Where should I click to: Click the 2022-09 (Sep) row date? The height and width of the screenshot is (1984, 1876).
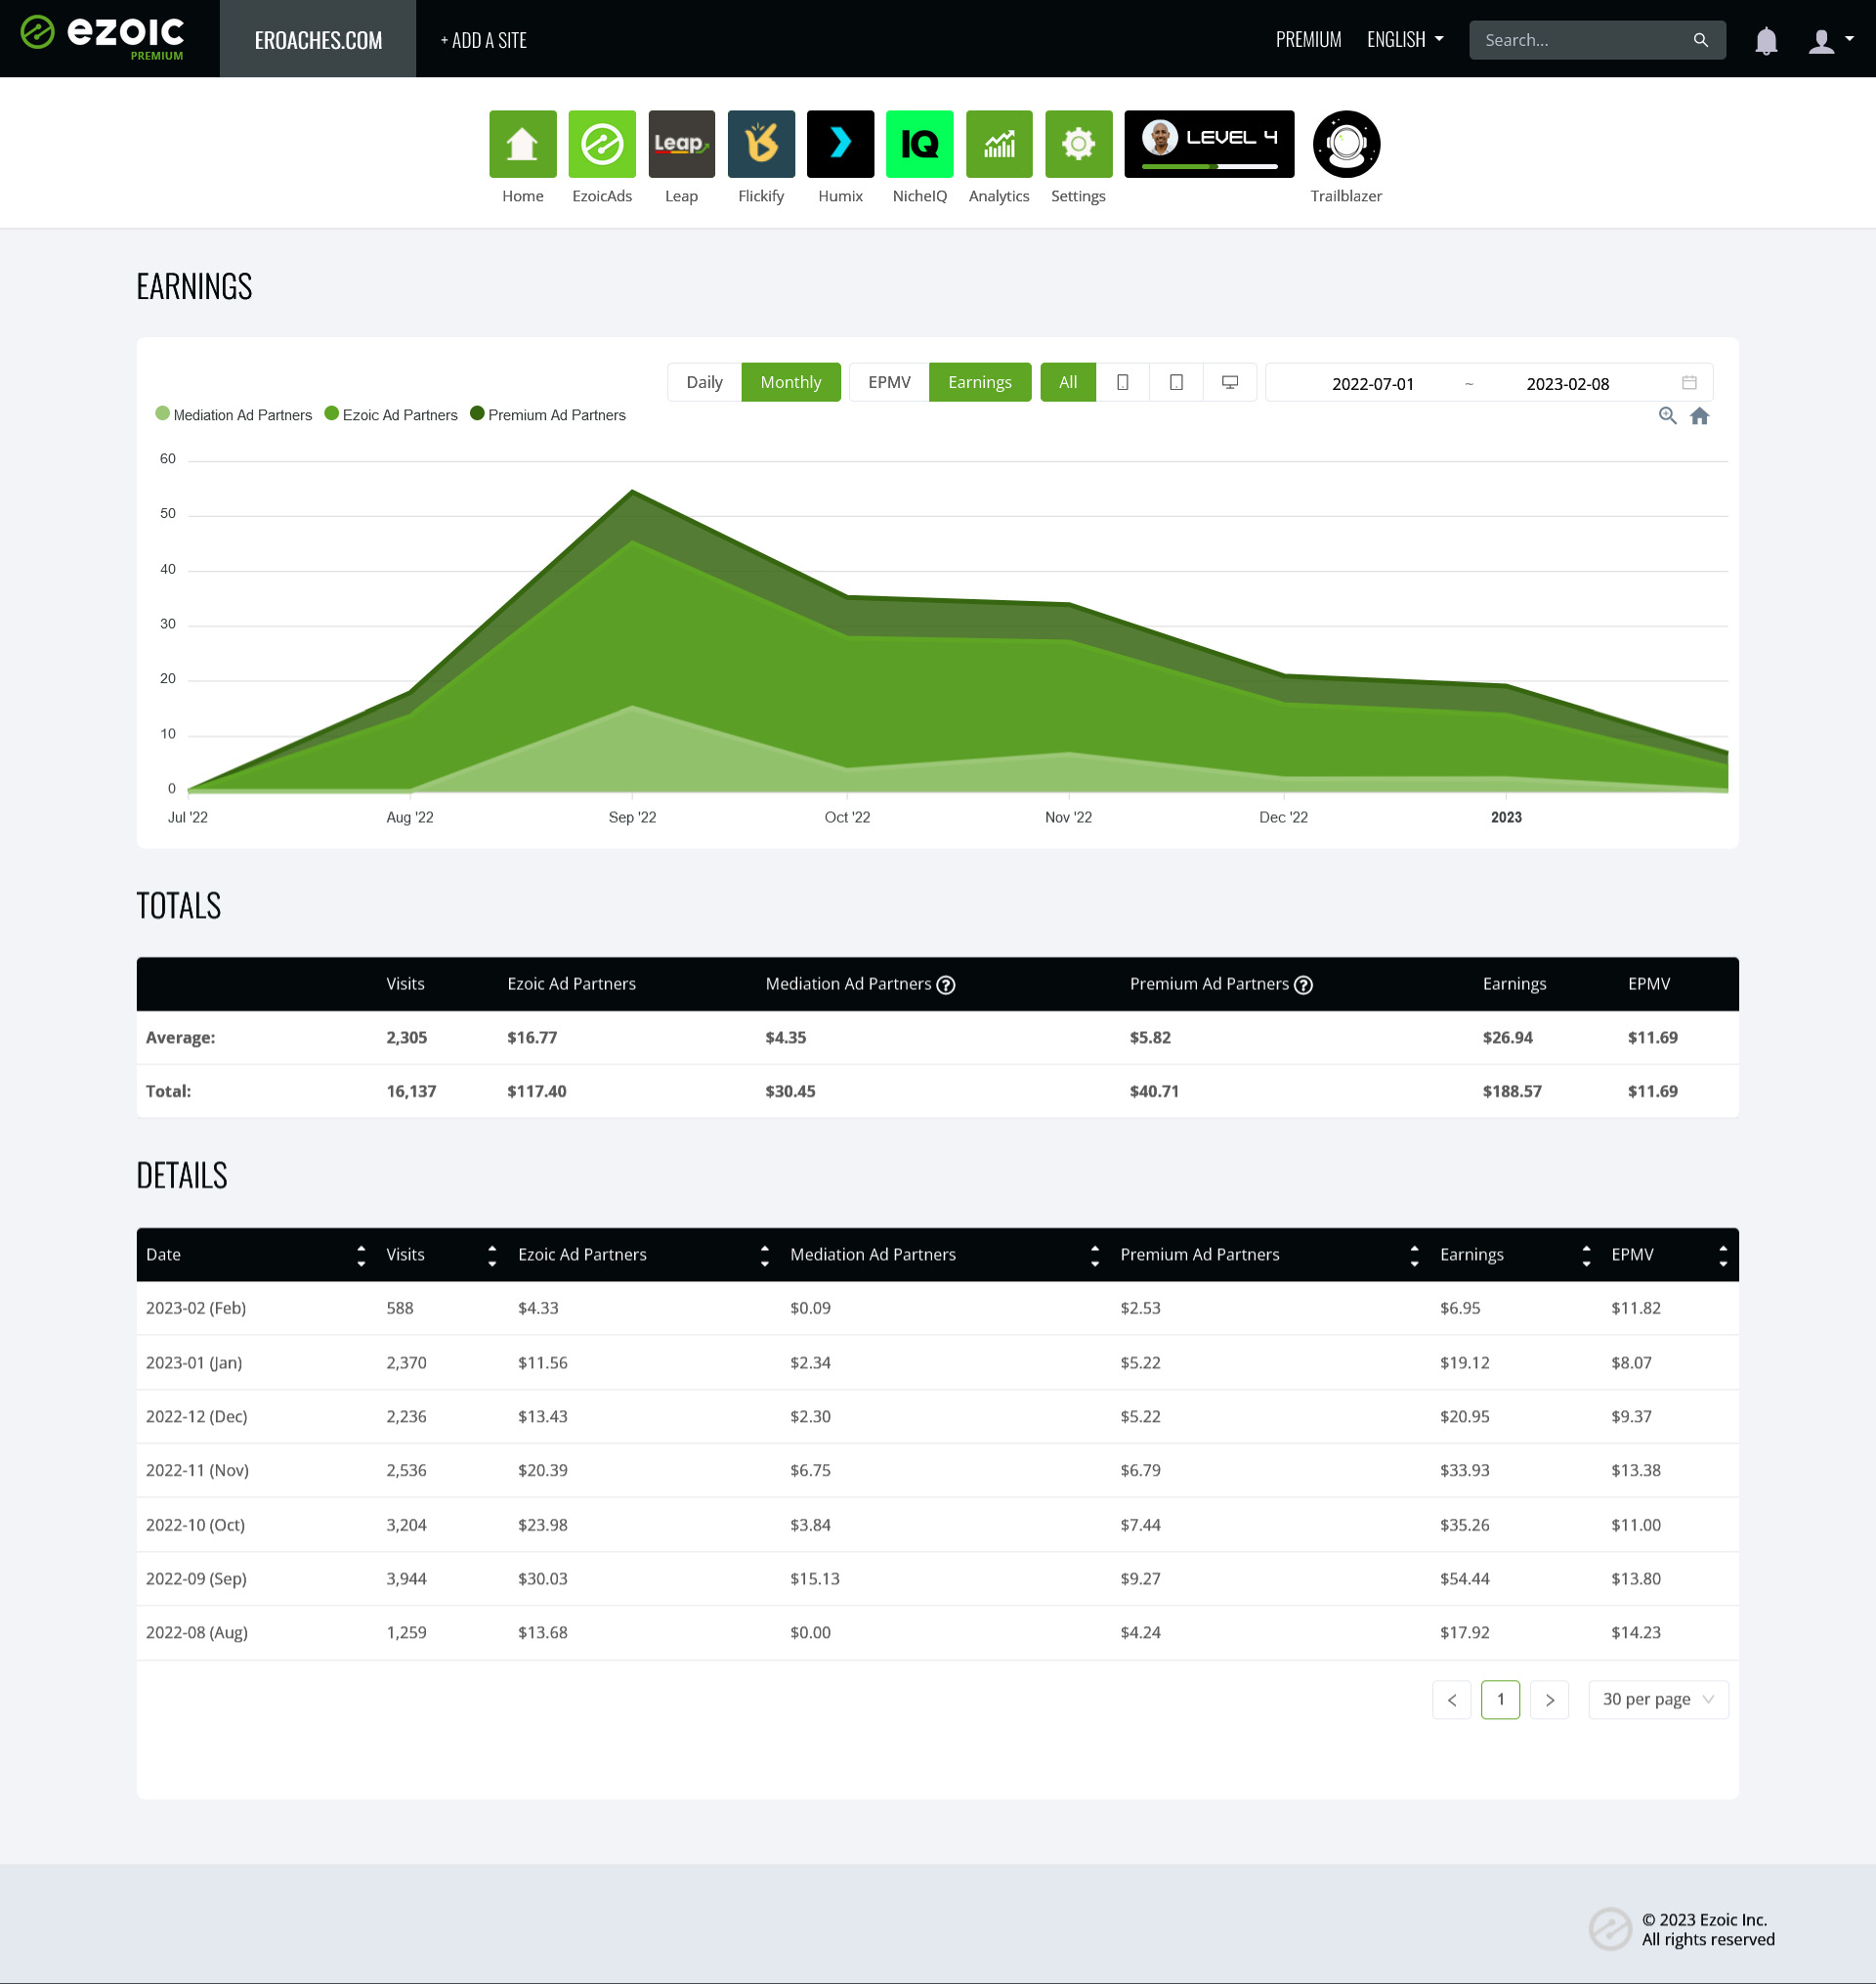196,1580
